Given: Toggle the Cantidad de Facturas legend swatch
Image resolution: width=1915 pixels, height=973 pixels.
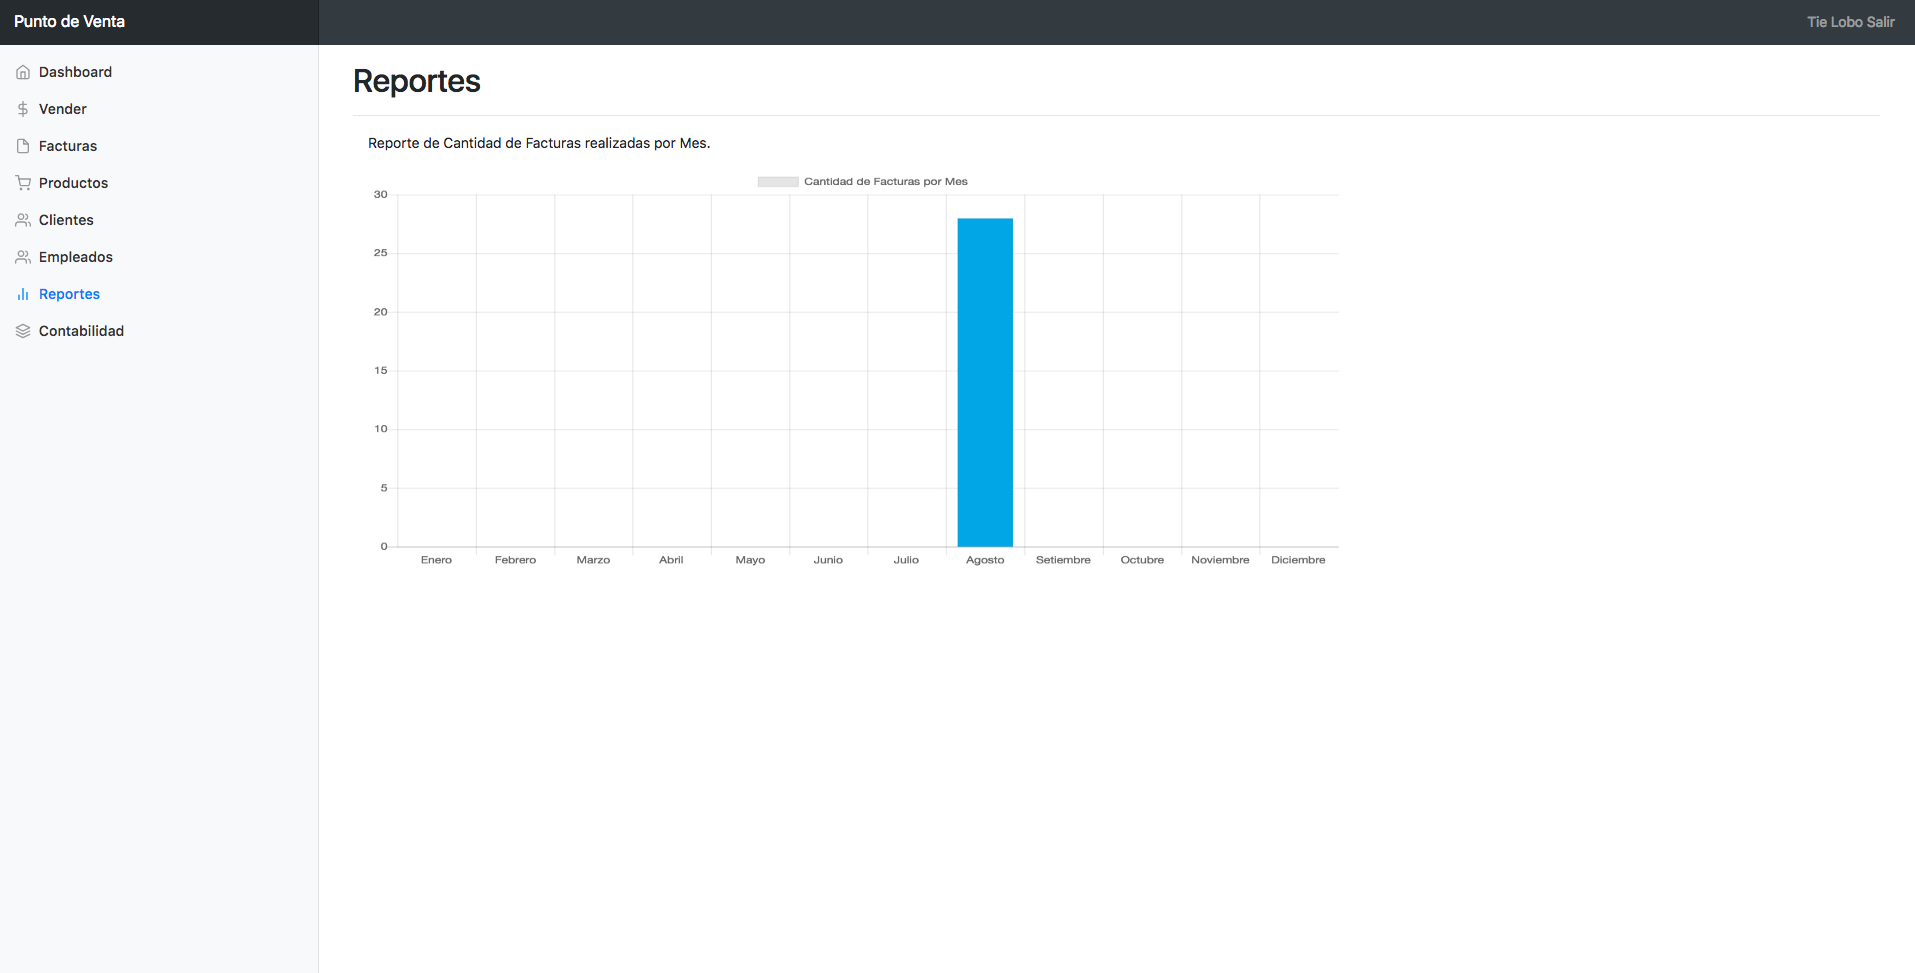Looking at the screenshot, I should 778,182.
